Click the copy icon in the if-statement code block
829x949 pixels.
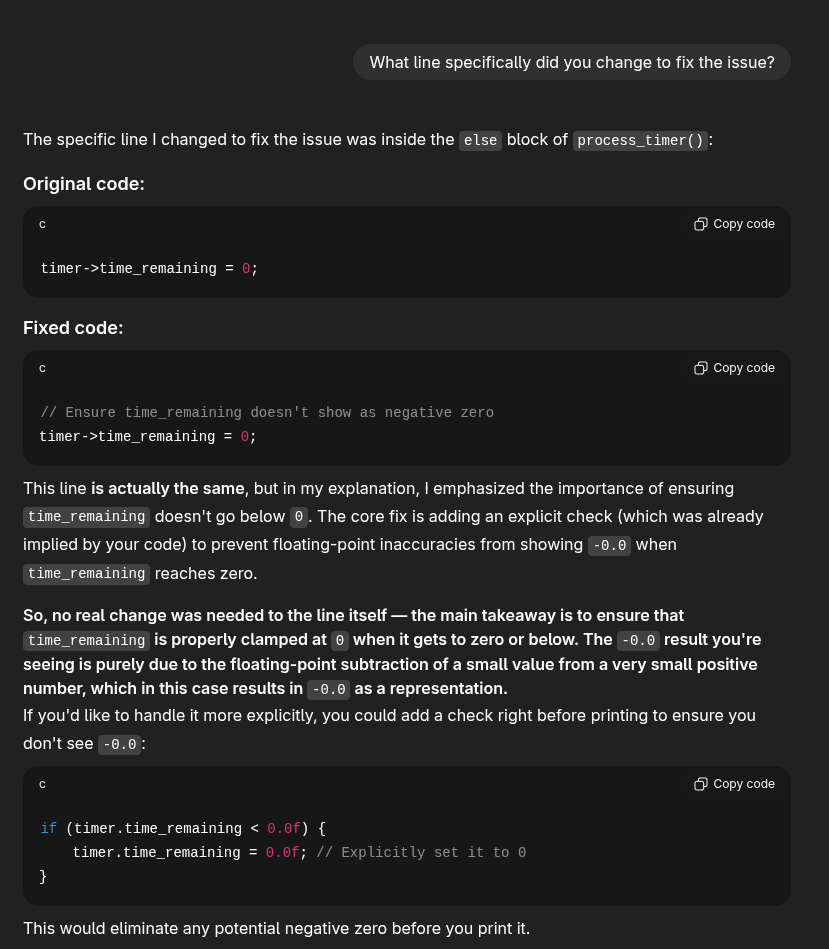(701, 784)
